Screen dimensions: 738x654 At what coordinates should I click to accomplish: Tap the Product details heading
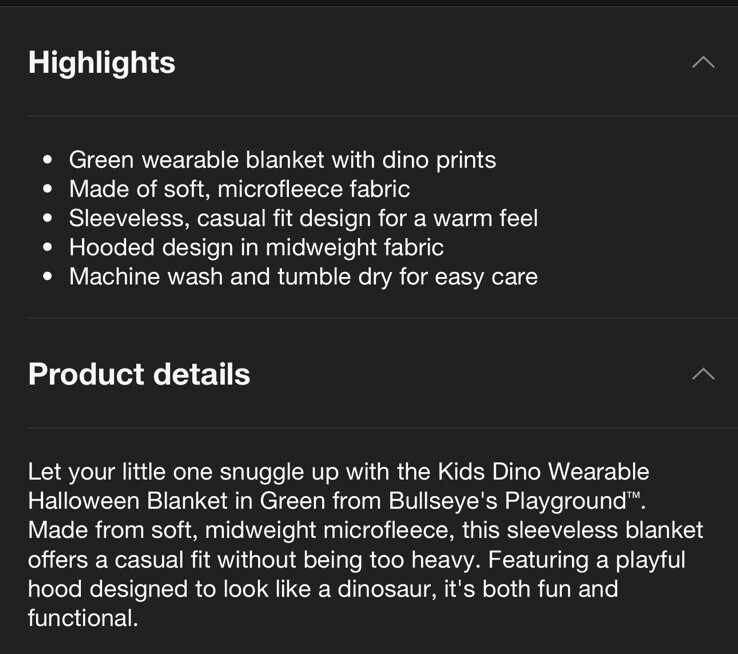[139, 375]
